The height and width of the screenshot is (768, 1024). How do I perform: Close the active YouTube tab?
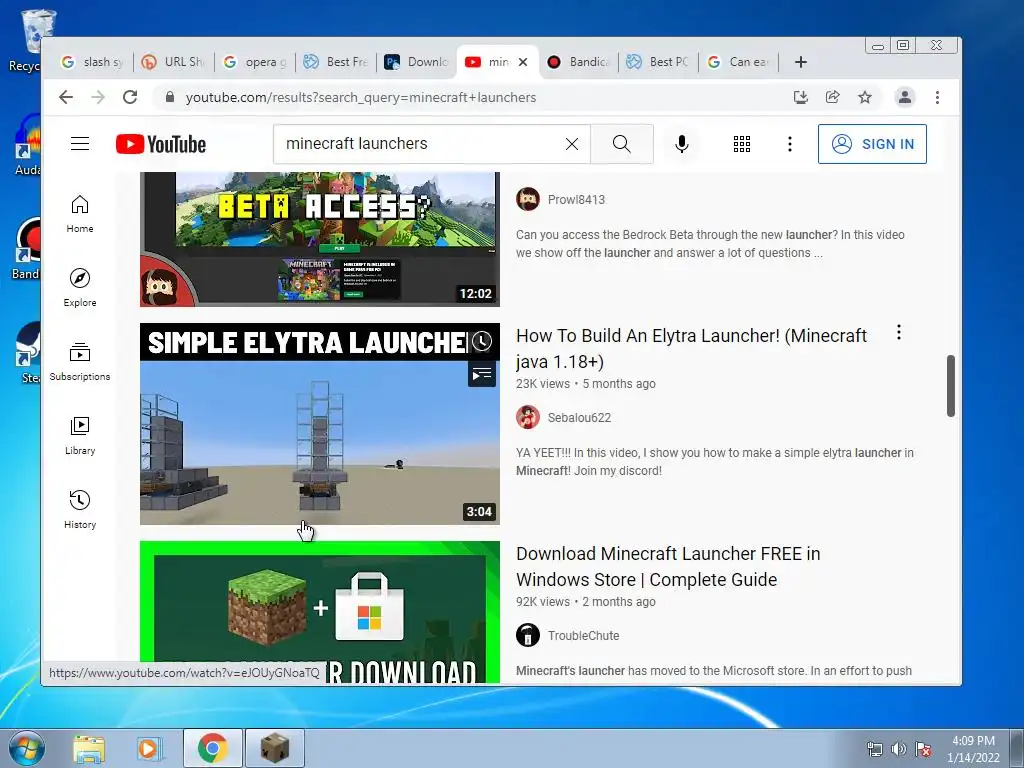pos(522,62)
